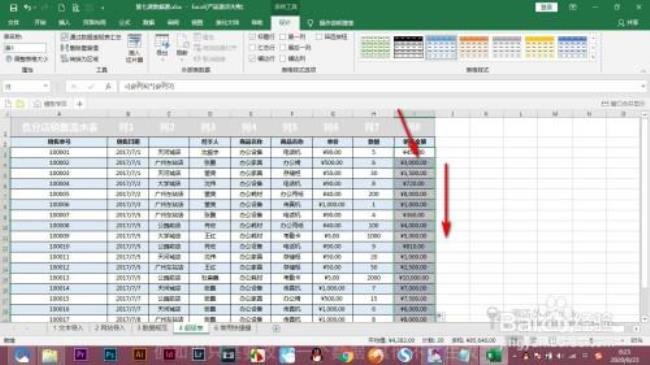Click the Cancel X button in formula bar
650x365 pixels.
(74, 86)
